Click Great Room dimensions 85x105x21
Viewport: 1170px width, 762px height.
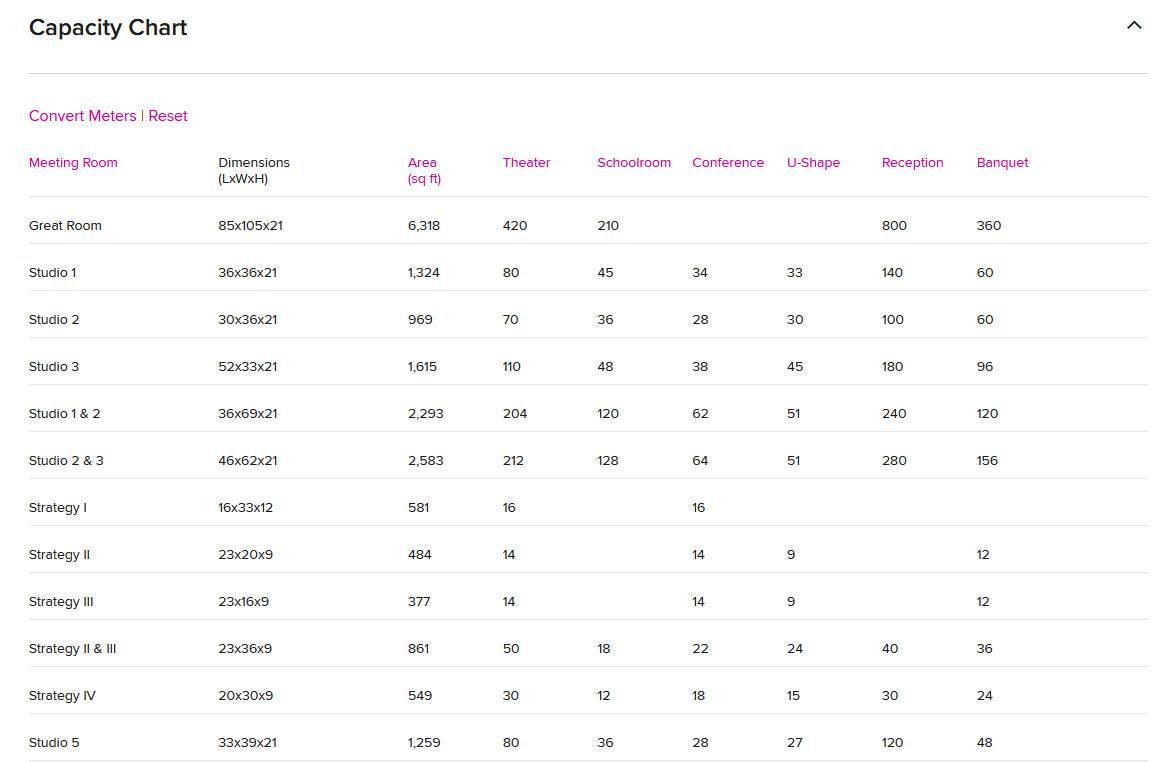coord(250,225)
